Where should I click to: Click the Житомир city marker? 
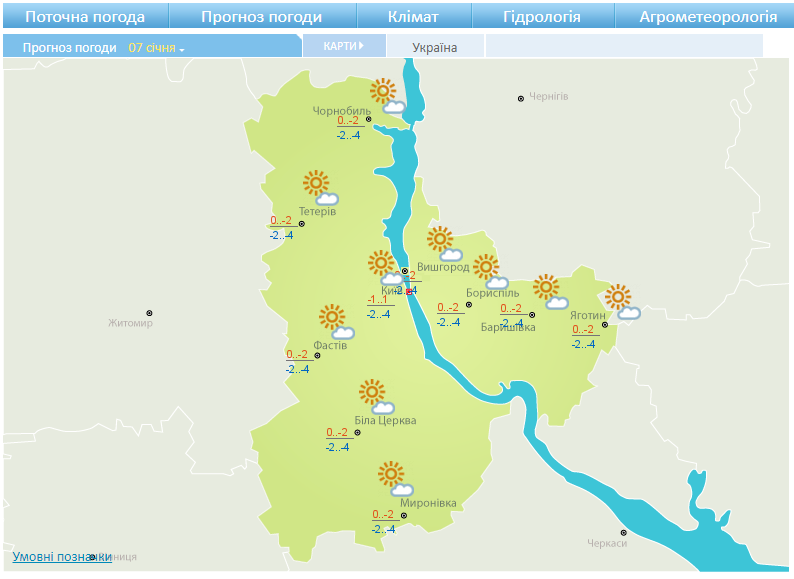point(150,313)
